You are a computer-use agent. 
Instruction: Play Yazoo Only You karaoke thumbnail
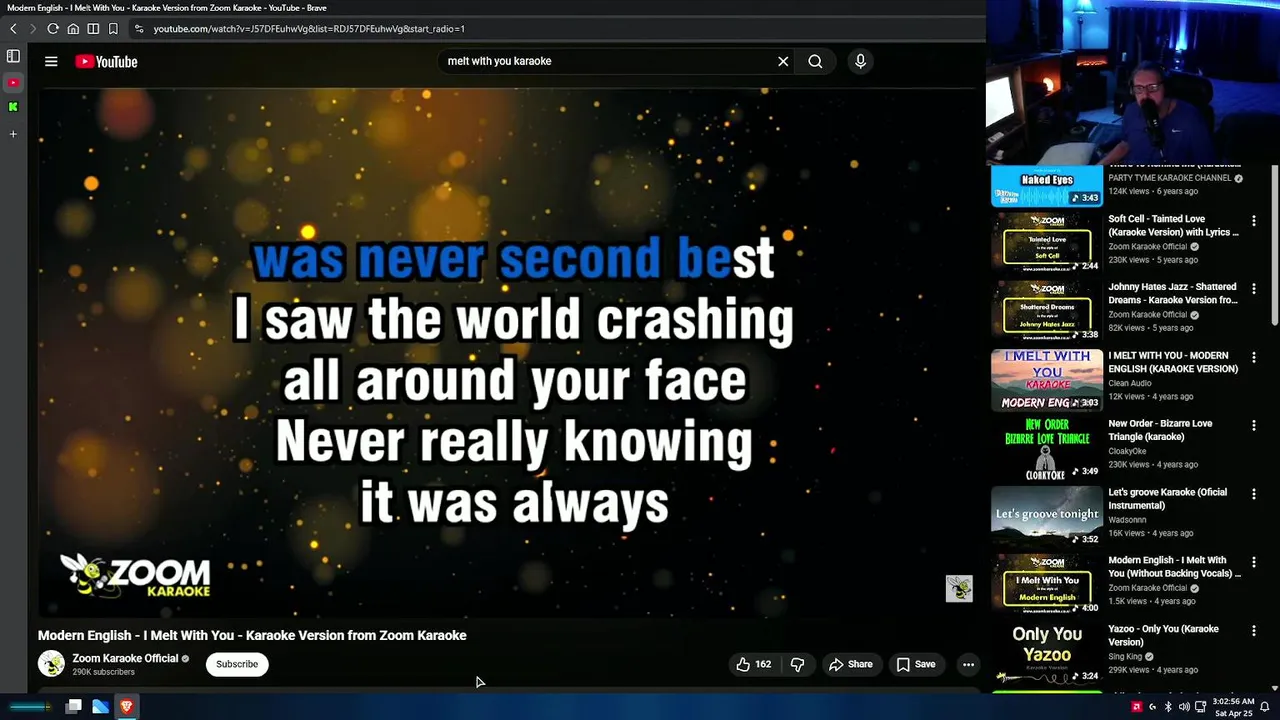[x=1047, y=654]
